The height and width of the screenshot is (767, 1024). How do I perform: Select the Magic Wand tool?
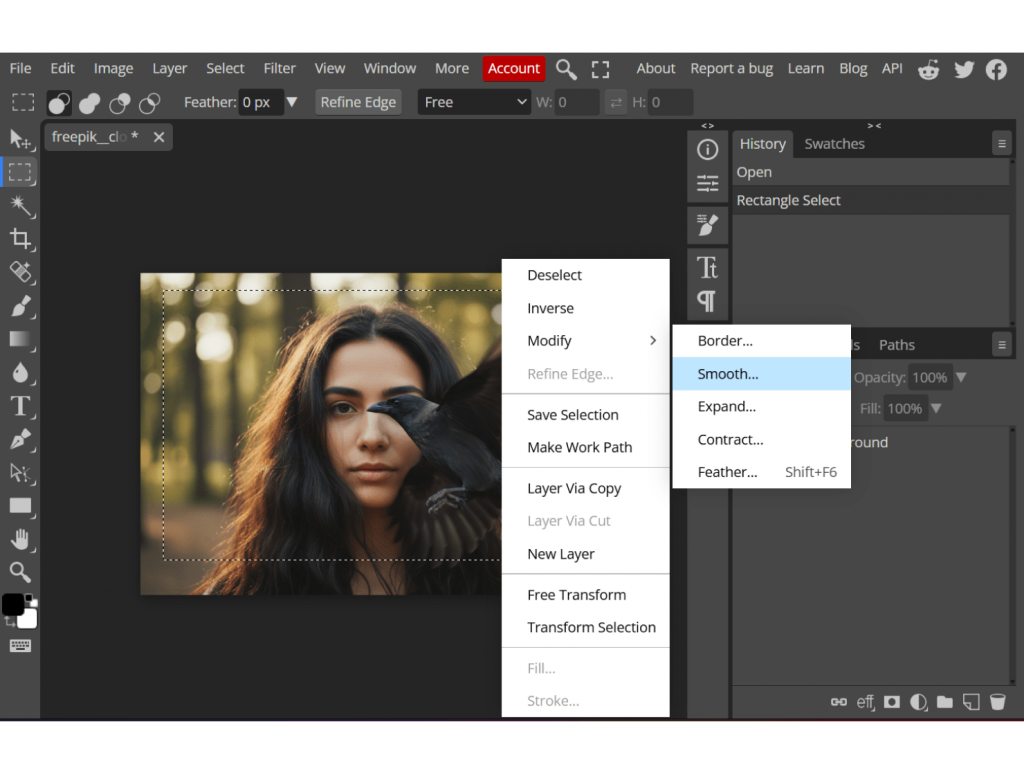coord(20,205)
